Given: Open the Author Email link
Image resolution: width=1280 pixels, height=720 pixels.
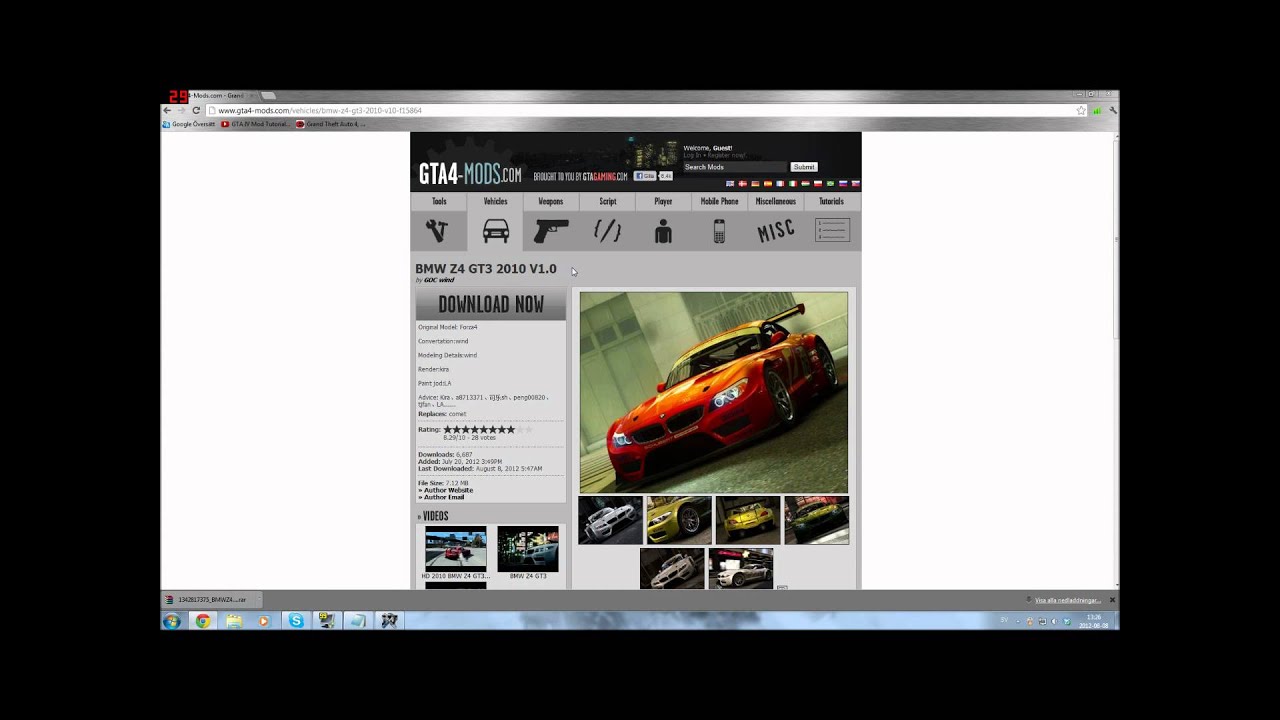Looking at the screenshot, I should pyautogui.click(x=444, y=497).
